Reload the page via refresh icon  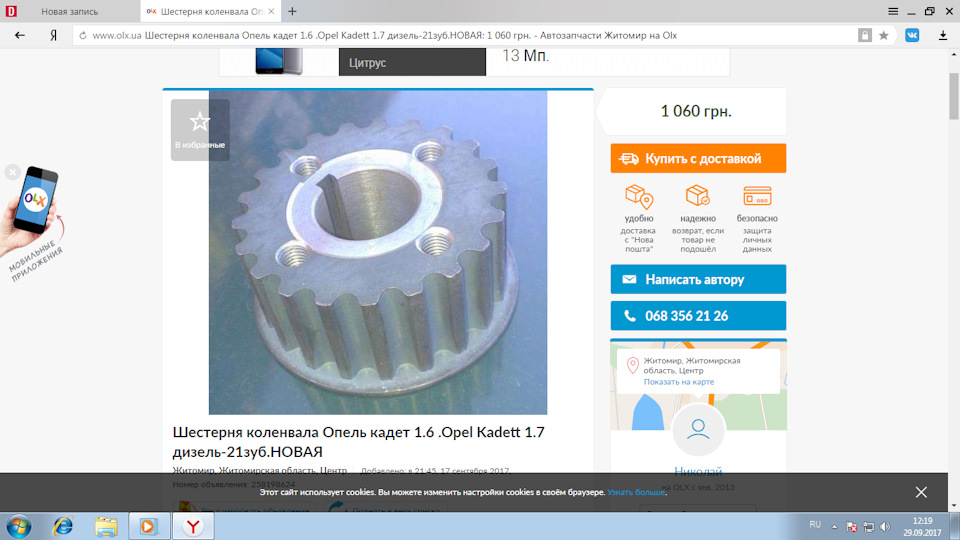[x=83, y=36]
